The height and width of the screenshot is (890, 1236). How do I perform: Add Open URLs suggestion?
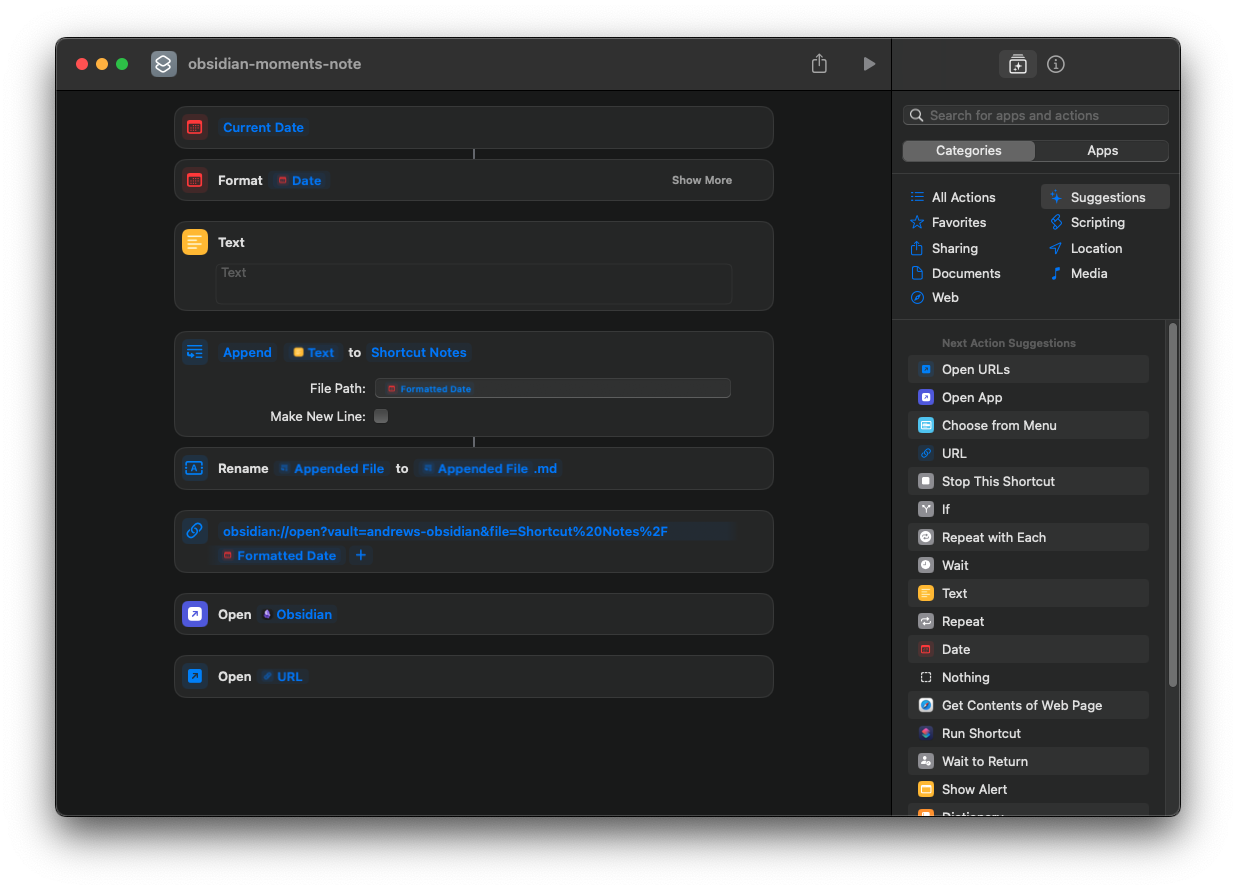click(1028, 369)
